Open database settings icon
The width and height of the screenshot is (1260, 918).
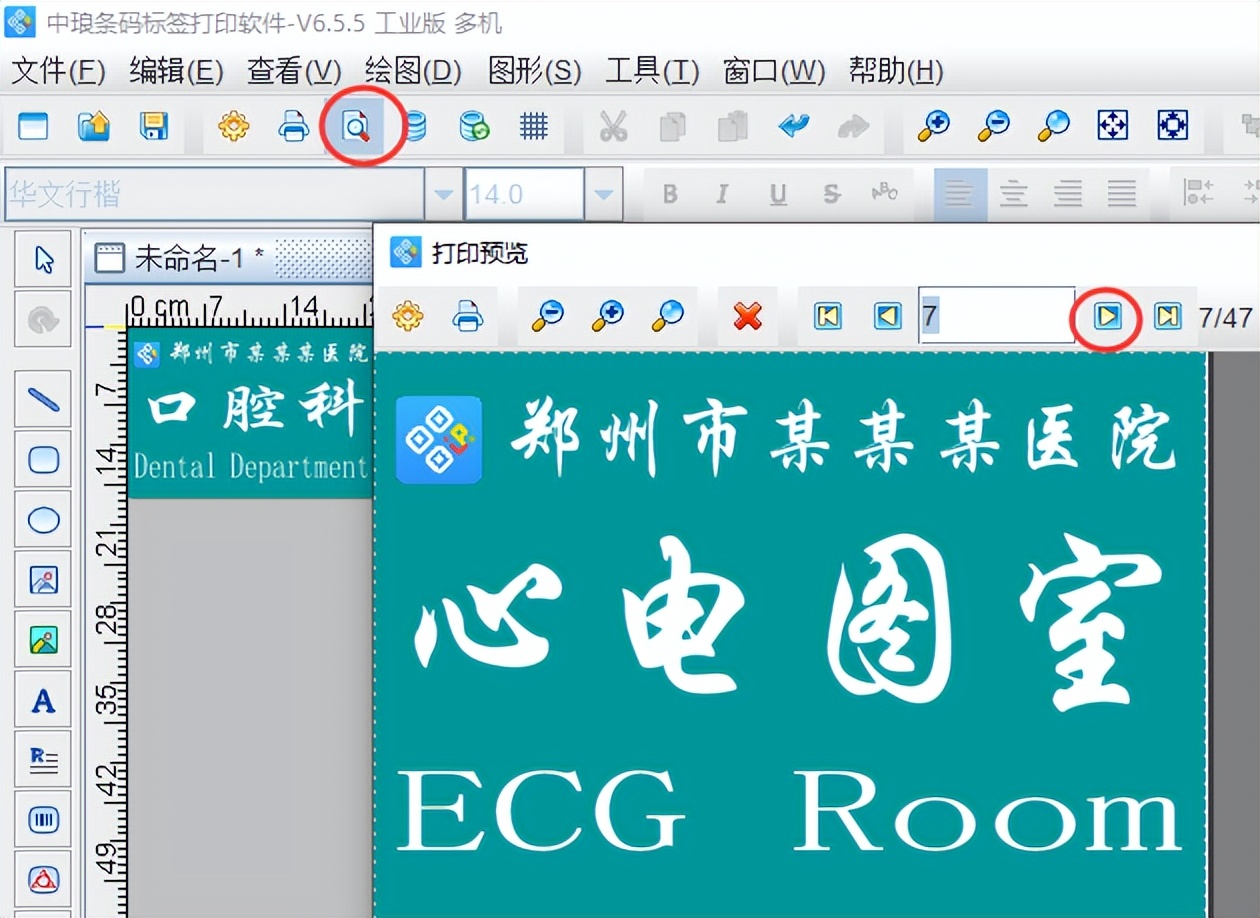(414, 126)
